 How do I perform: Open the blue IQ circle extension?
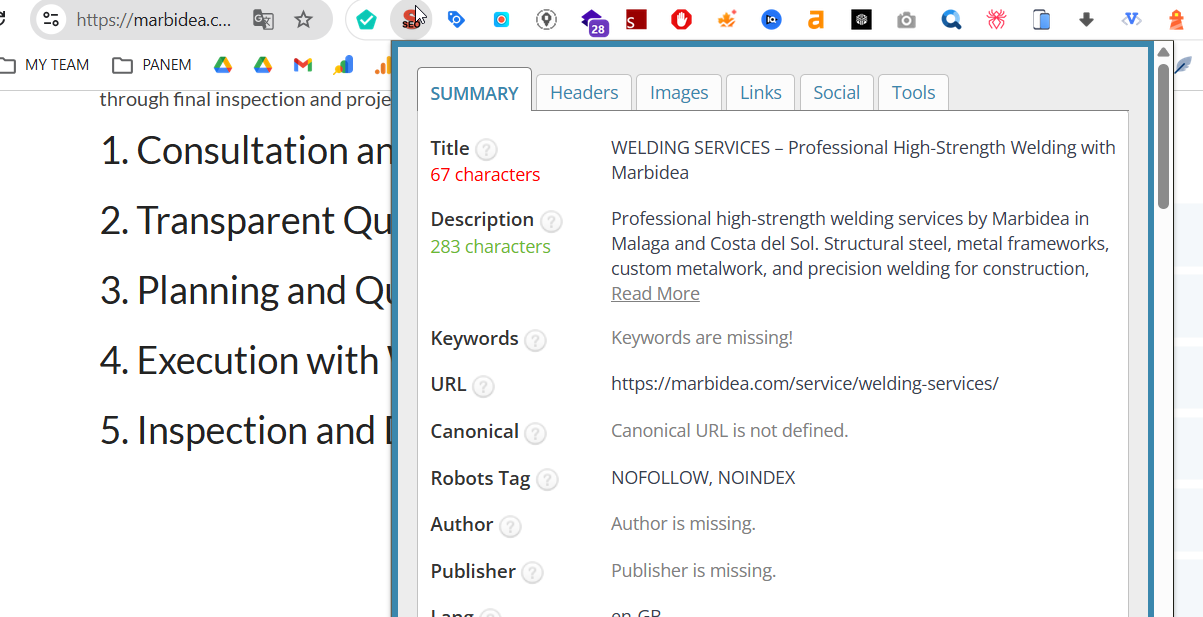tap(771, 20)
